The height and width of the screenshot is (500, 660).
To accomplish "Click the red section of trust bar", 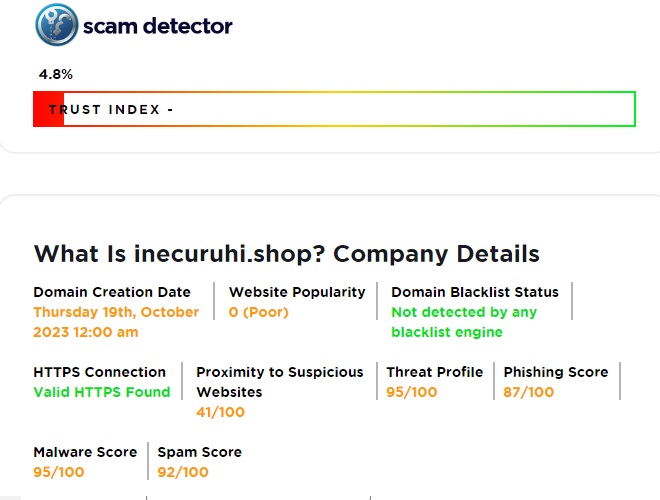I will [48, 109].
